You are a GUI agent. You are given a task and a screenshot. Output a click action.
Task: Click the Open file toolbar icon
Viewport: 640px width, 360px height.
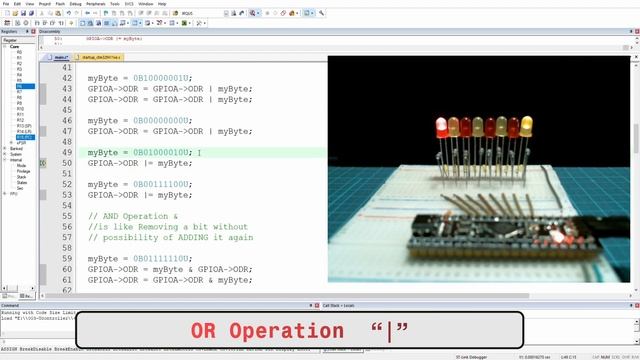point(16,13)
